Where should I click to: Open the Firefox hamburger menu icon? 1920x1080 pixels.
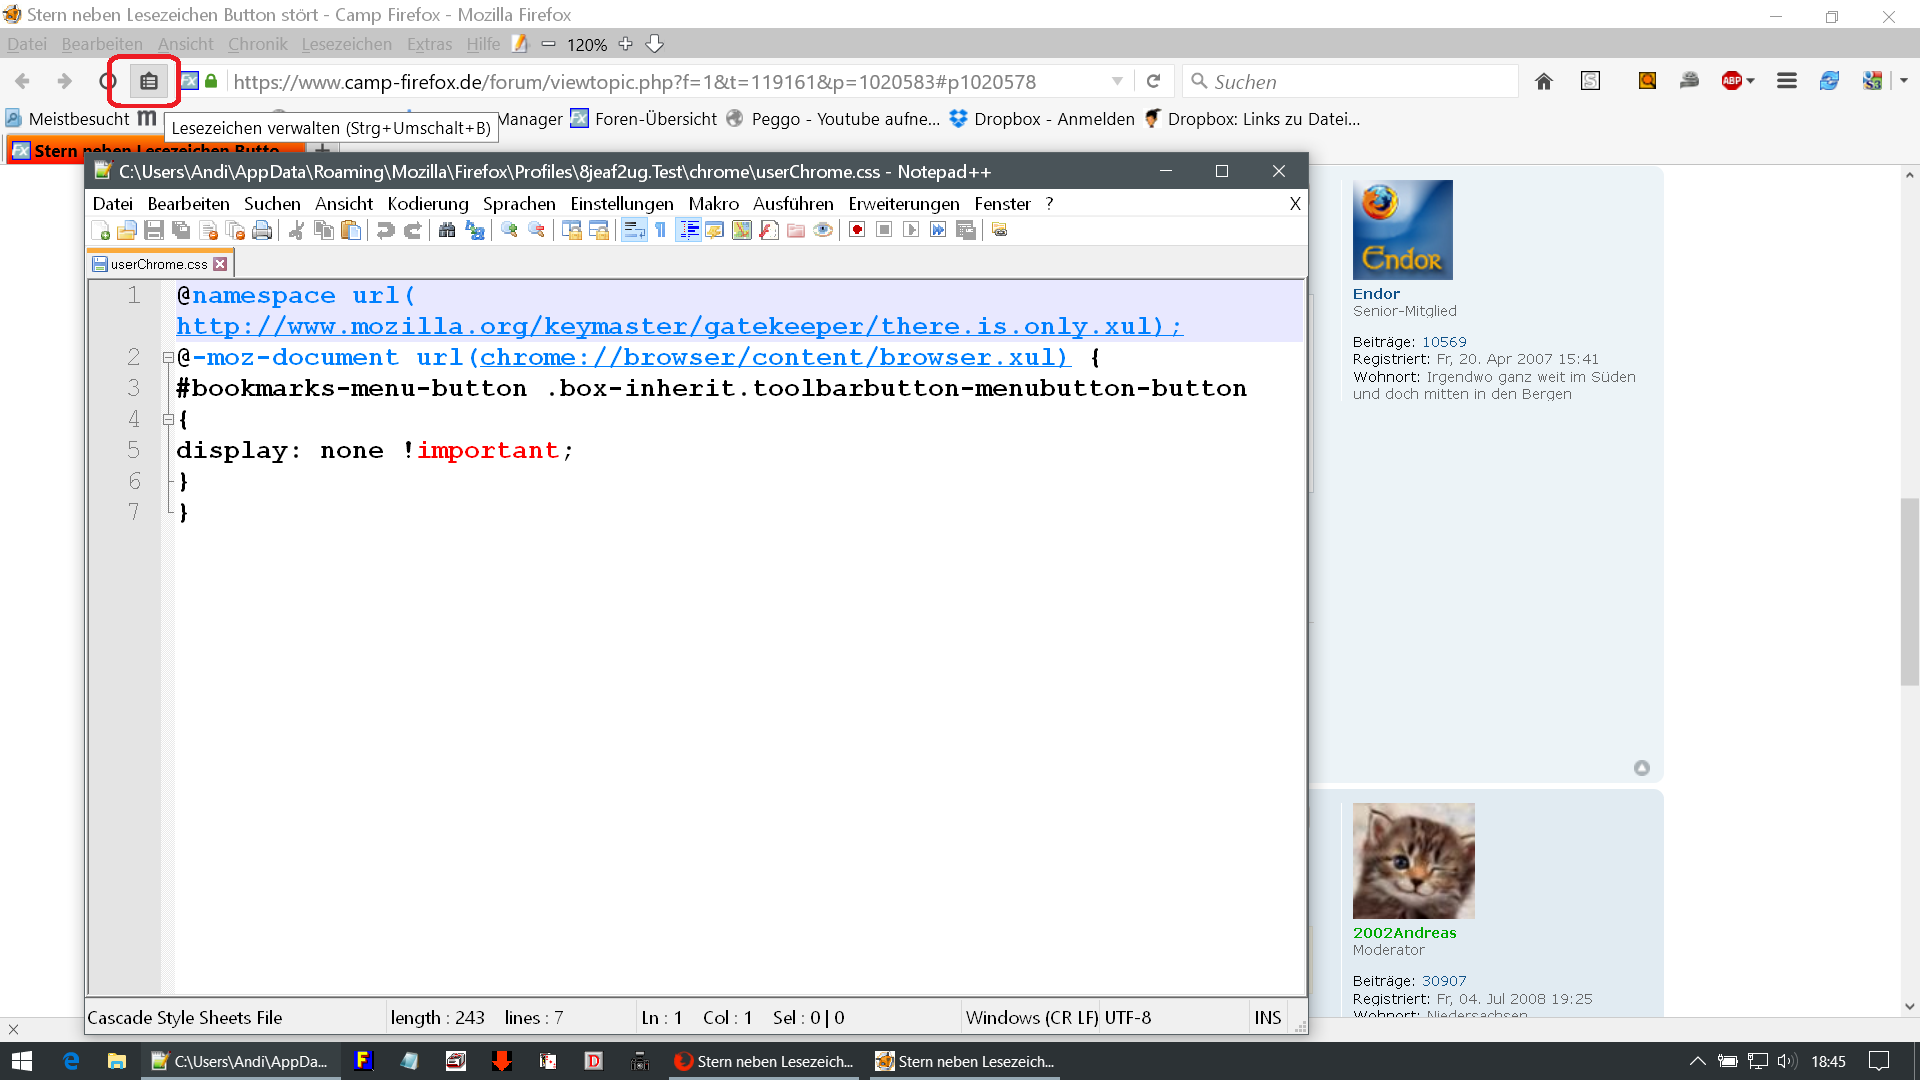click(x=1787, y=82)
